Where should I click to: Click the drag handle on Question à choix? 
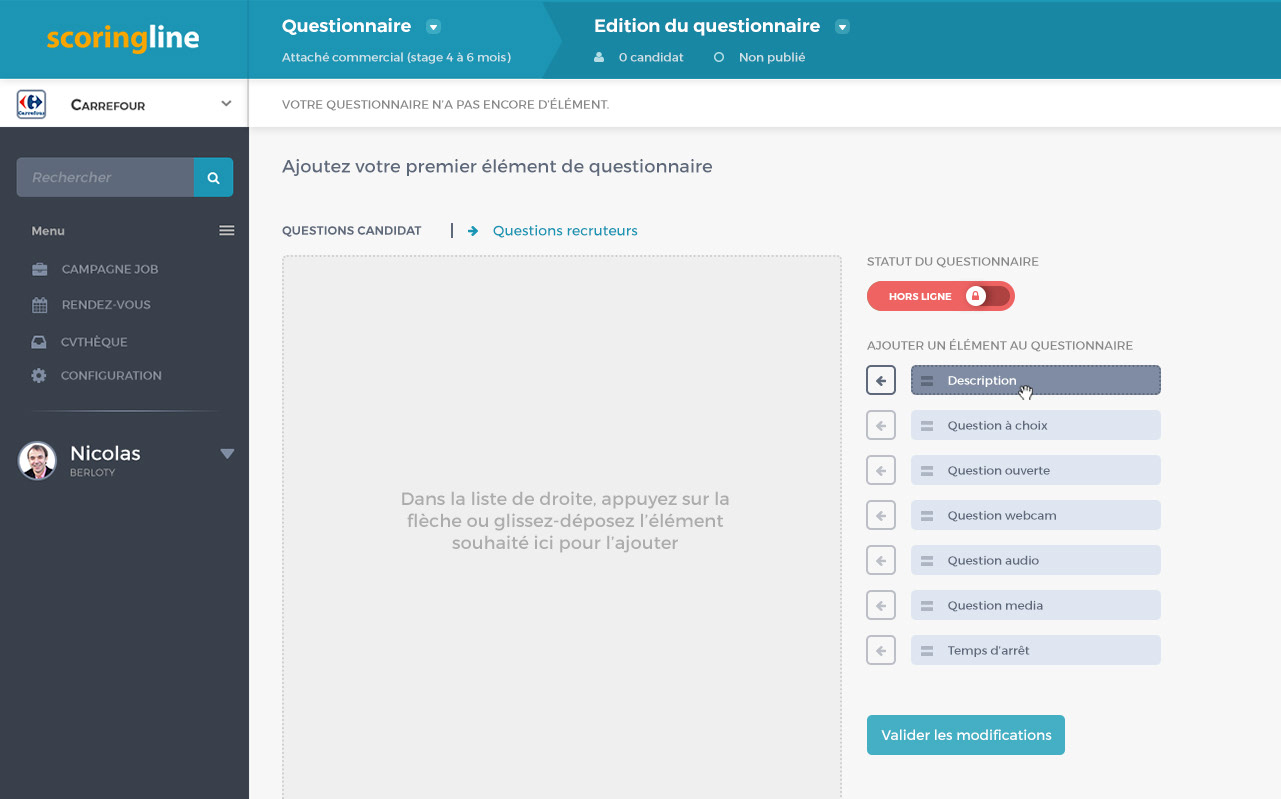(x=927, y=426)
